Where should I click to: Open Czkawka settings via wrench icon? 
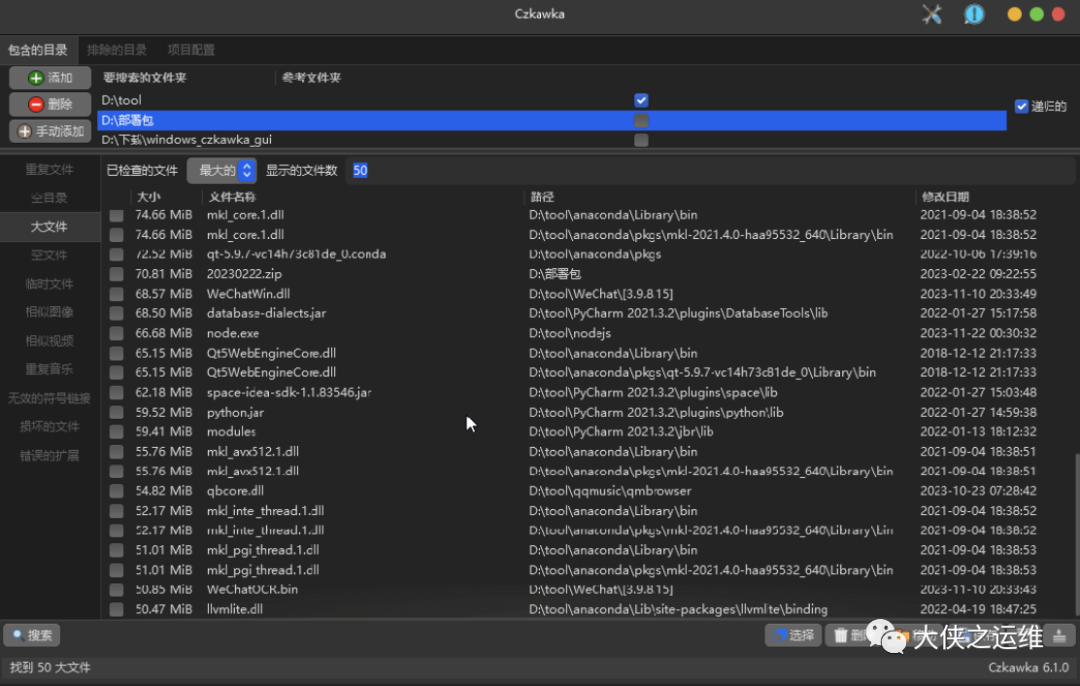(x=931, y=14)
